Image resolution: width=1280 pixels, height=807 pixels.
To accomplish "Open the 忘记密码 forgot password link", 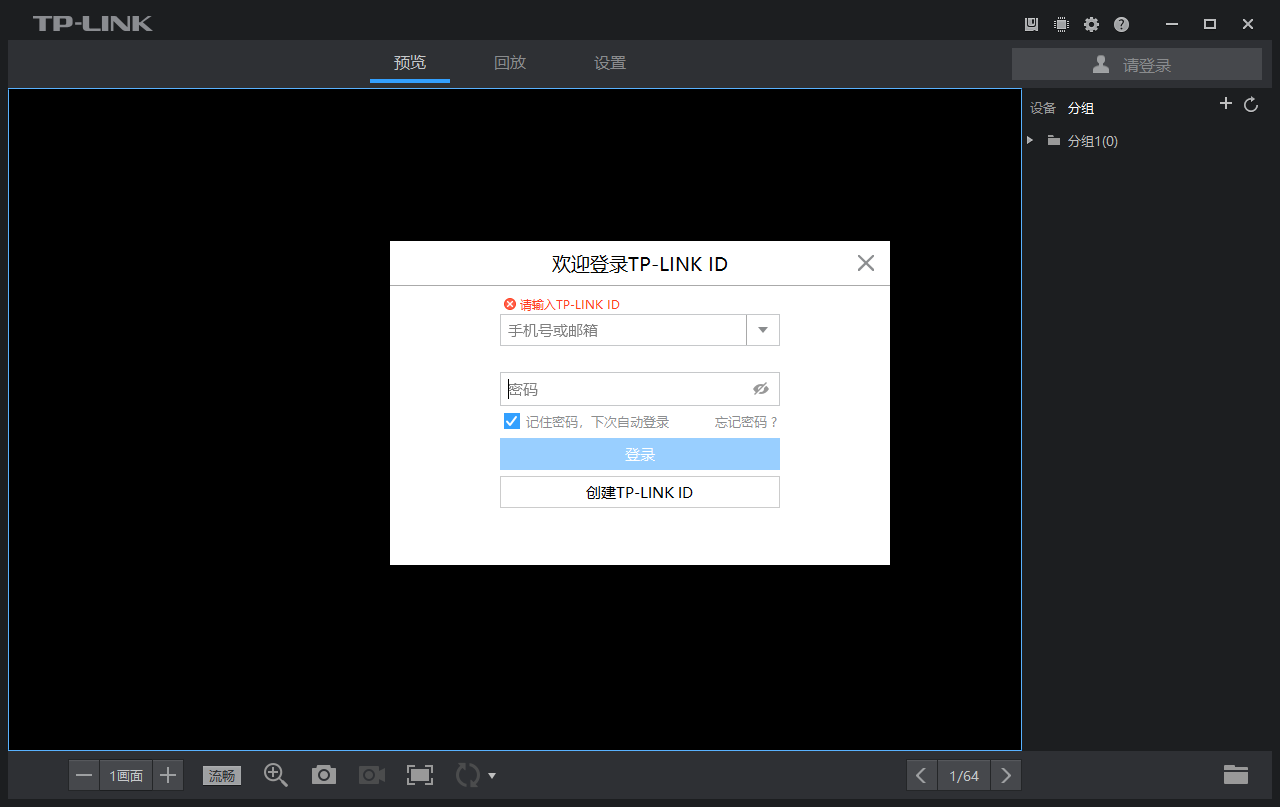I will tap(745, 421).
